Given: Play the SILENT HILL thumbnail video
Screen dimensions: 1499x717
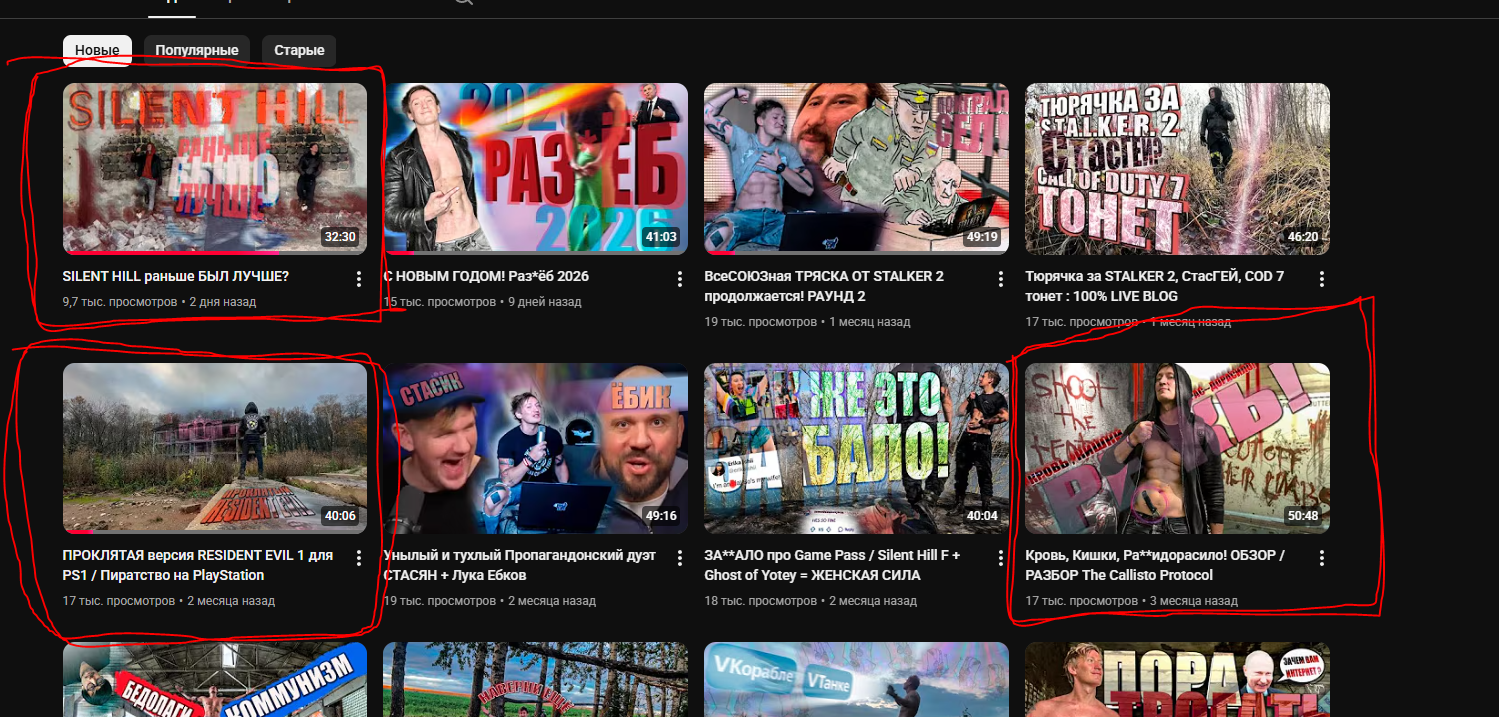Looking at the screenshot, I should [x=215, y=168].
